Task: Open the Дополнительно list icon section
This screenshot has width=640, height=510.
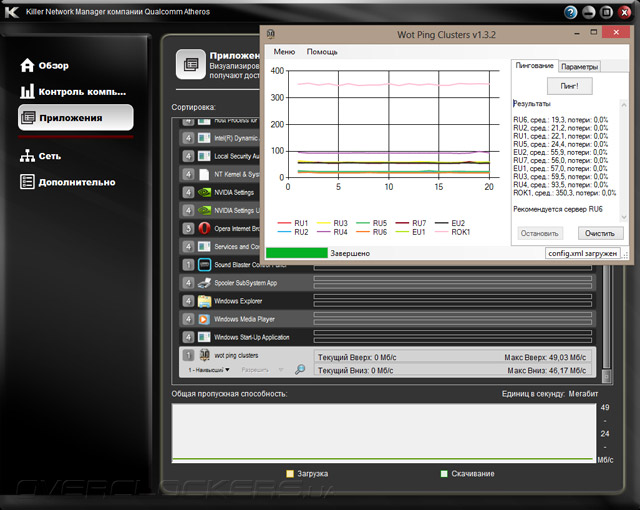Action: coord(27,182)
